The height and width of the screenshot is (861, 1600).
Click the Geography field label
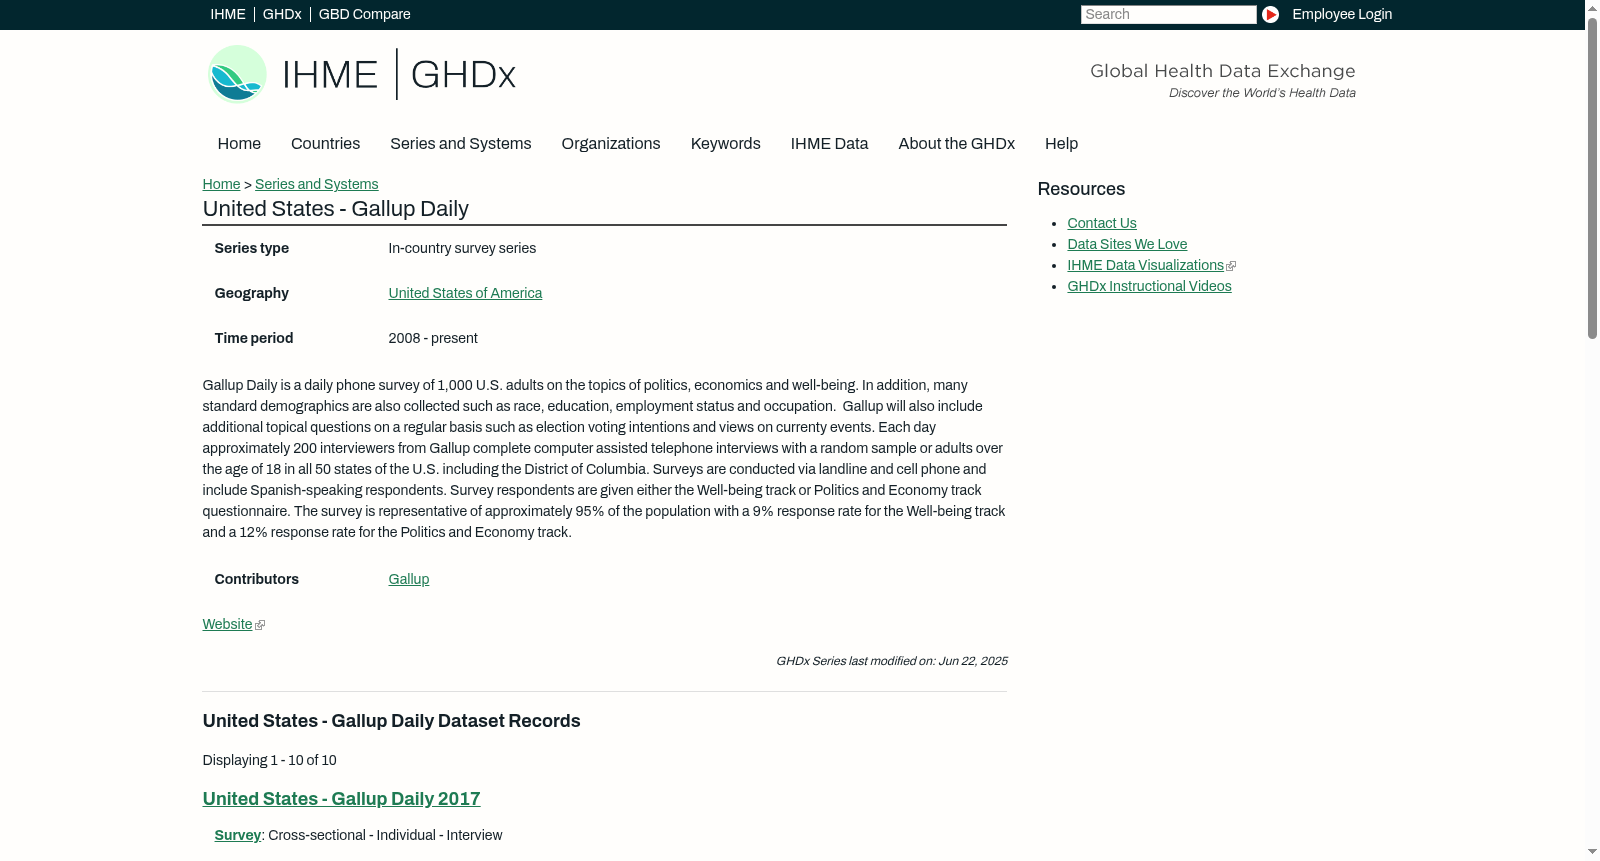[252, 293]
